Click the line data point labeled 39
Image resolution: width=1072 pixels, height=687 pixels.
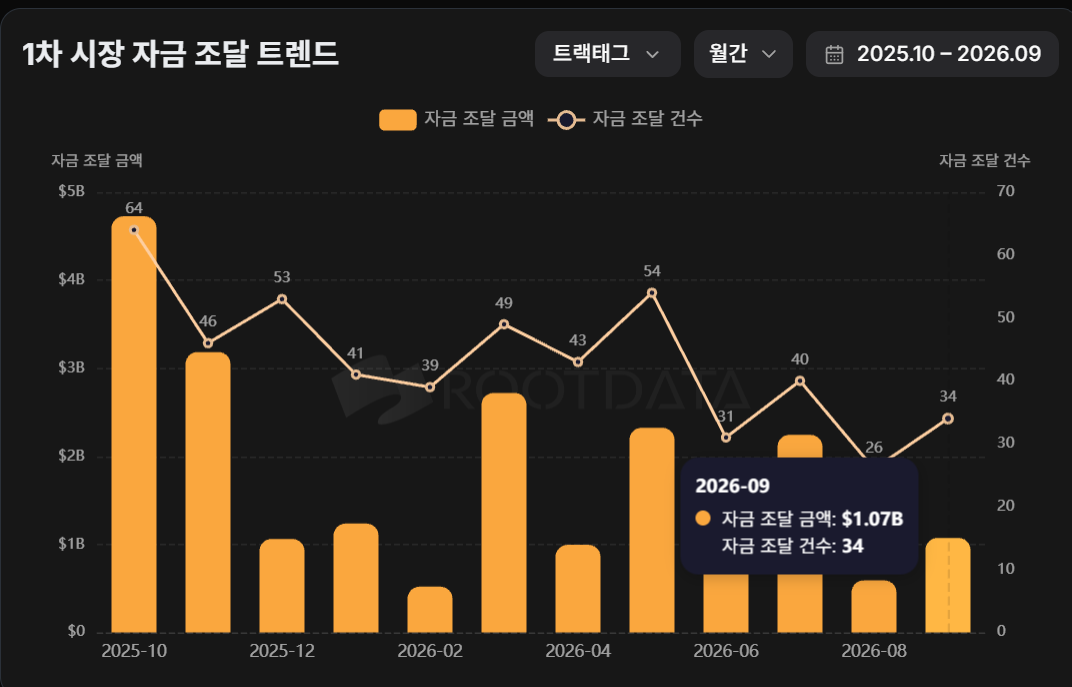pos(430,387)
